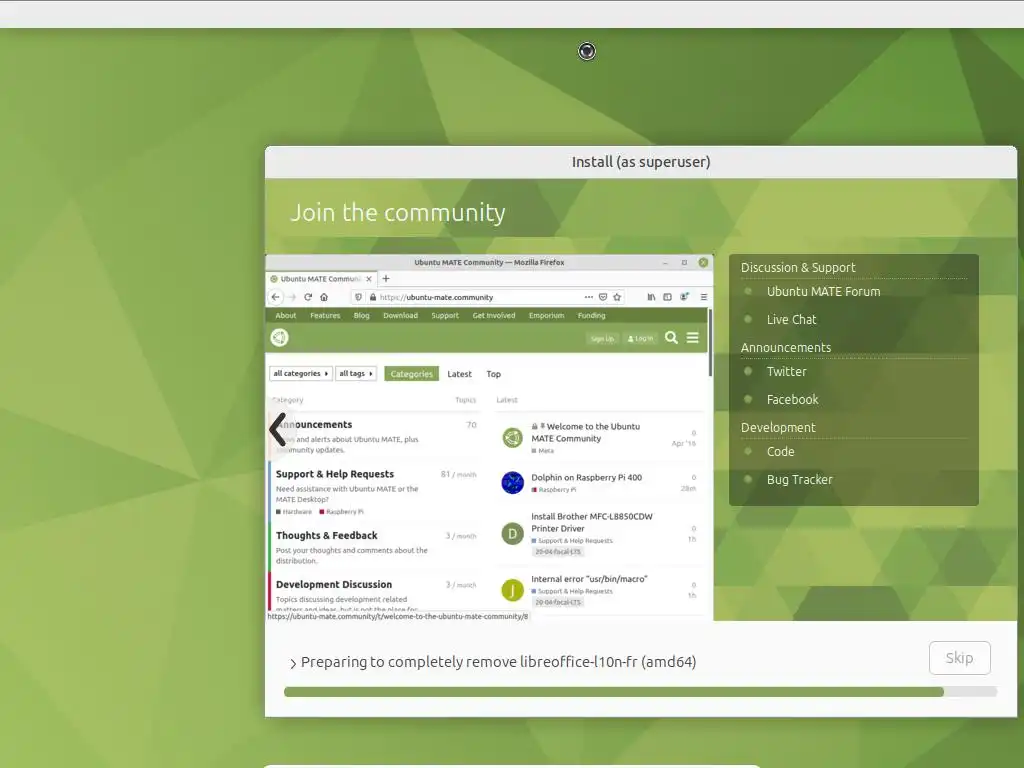Open the Live Chat link
1024x768 pixels.
792,319
